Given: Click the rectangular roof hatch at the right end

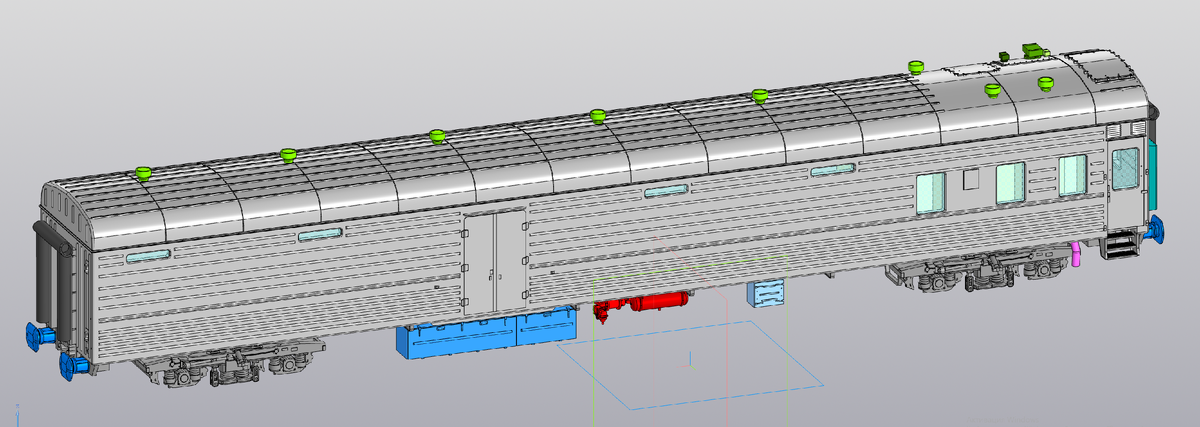Looking at the screenshot, I should [x=1105, y=70].
